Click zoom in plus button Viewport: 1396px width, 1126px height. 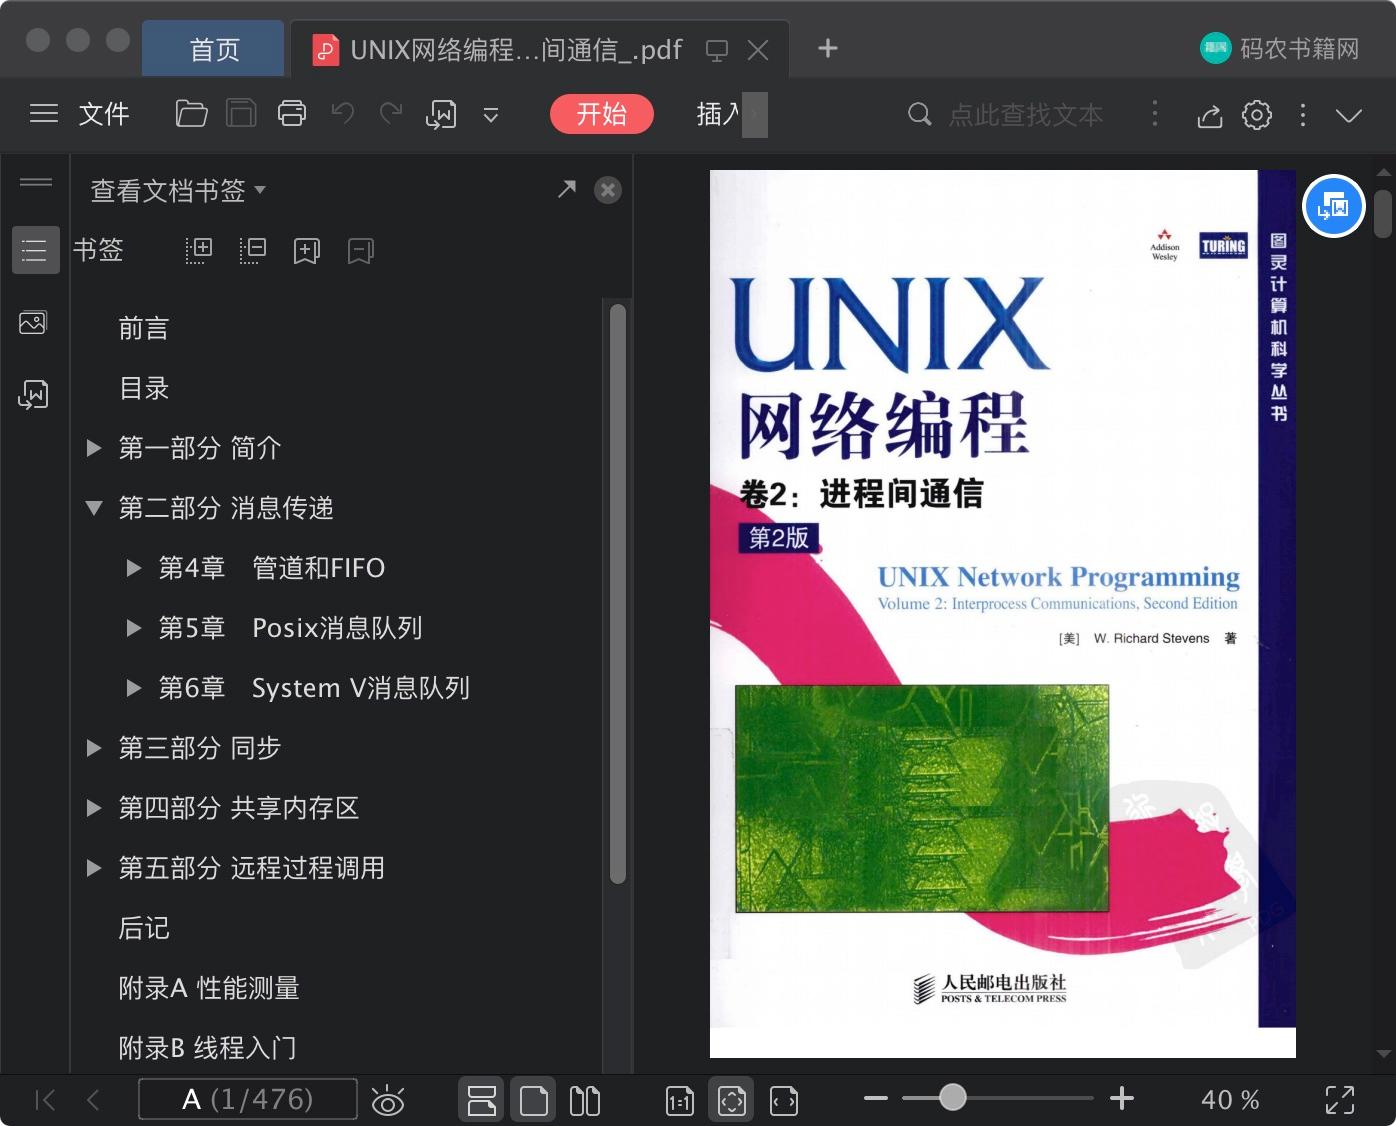pos(1122,1098)
